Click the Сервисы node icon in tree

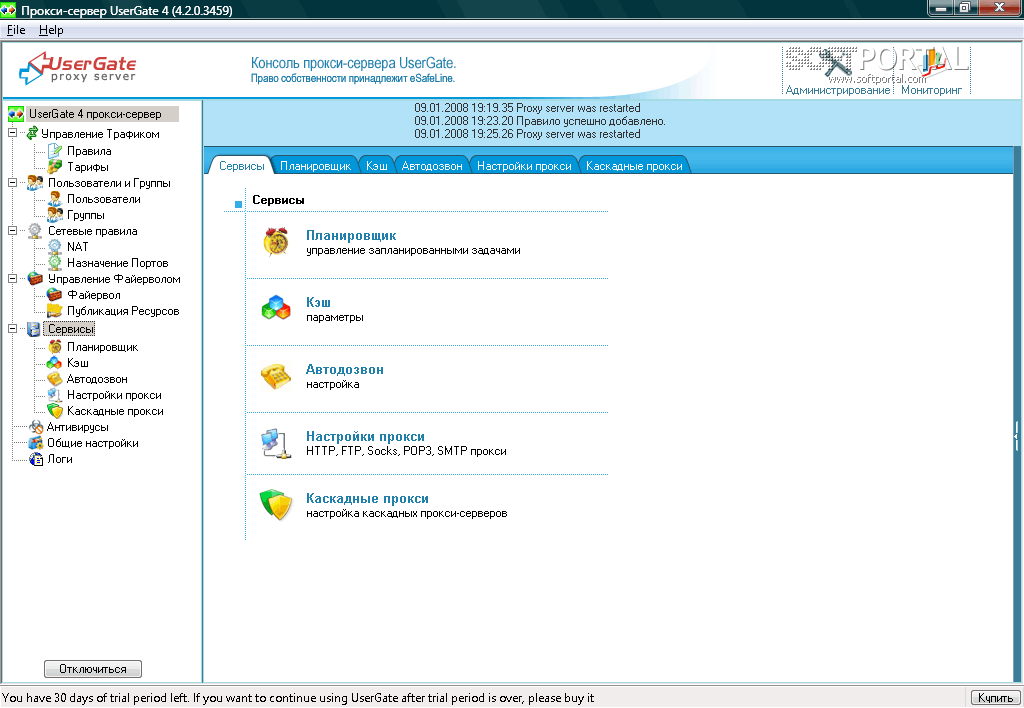(x=33, y=329)
